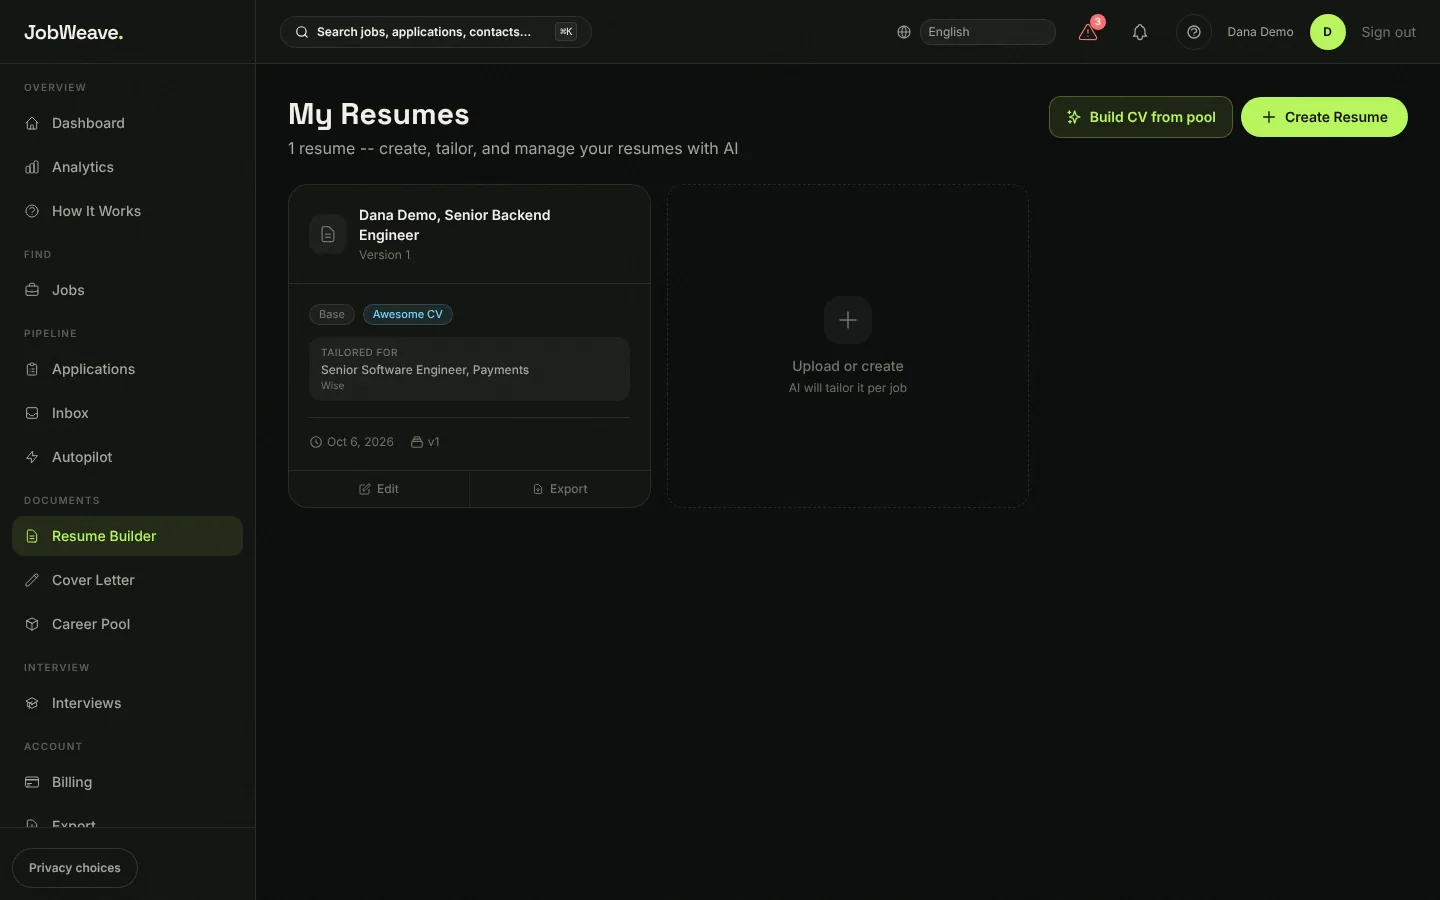Open the alerts warning triangle icon

coord(1088,32)
